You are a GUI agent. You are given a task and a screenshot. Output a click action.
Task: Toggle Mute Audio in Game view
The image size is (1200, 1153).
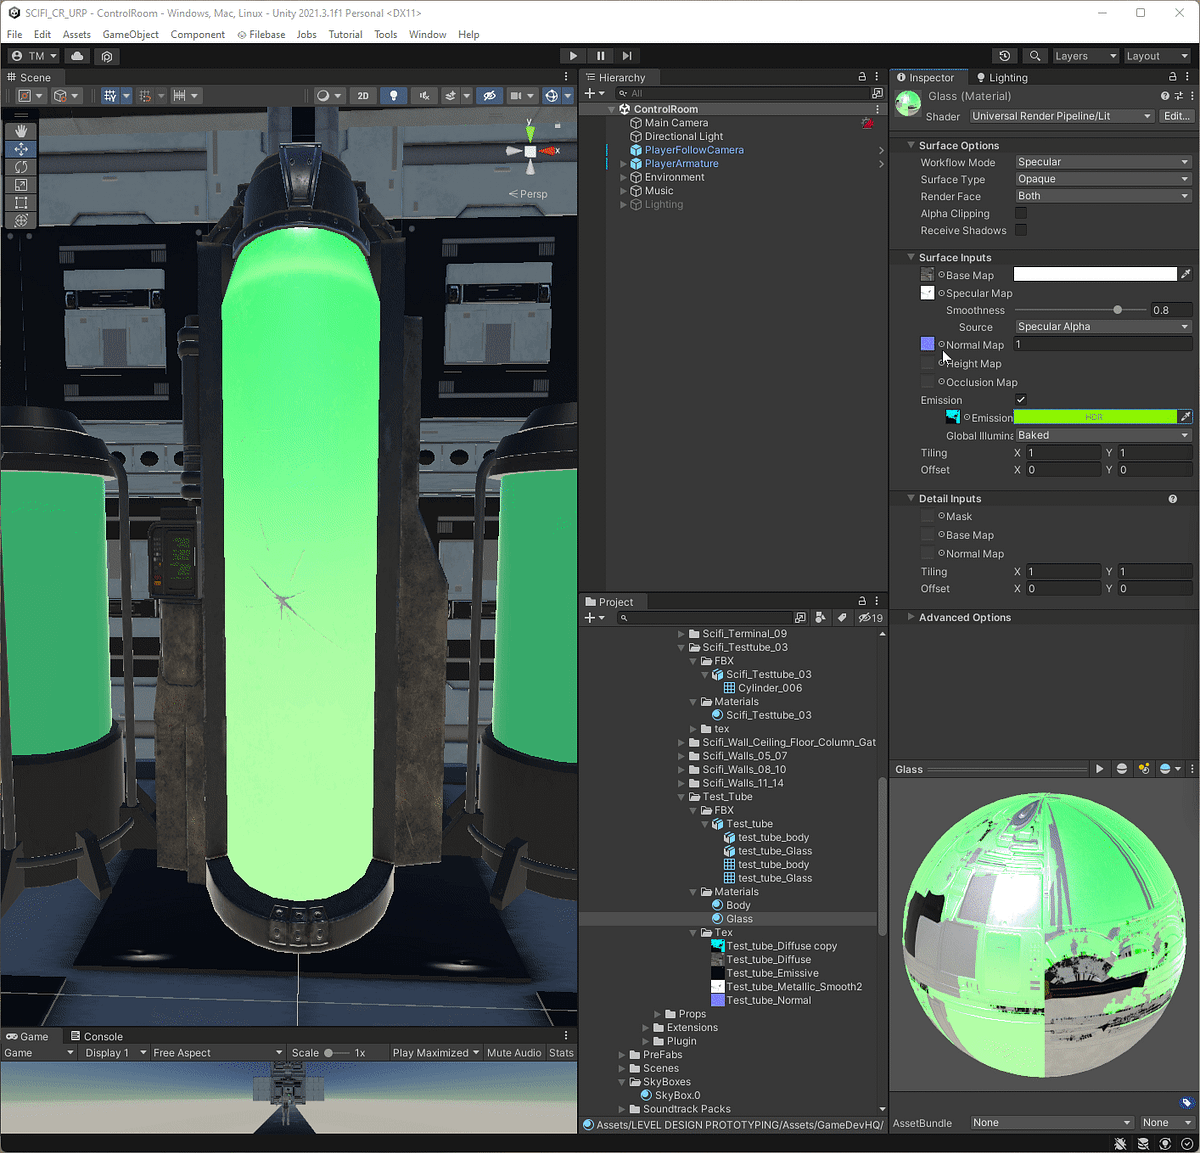click(x=514, y=1053)
